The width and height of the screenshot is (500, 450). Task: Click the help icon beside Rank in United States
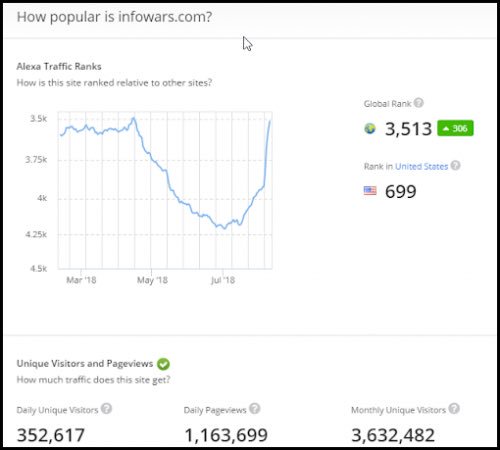(455, 166)
